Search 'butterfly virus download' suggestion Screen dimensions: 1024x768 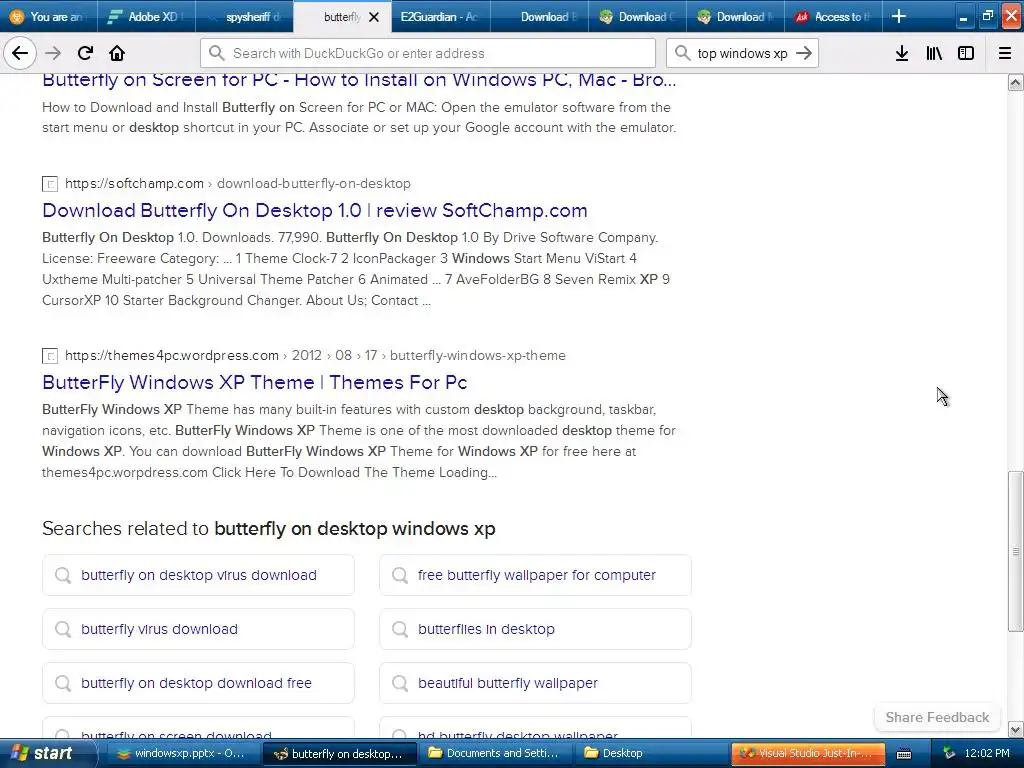pos(199,629)
